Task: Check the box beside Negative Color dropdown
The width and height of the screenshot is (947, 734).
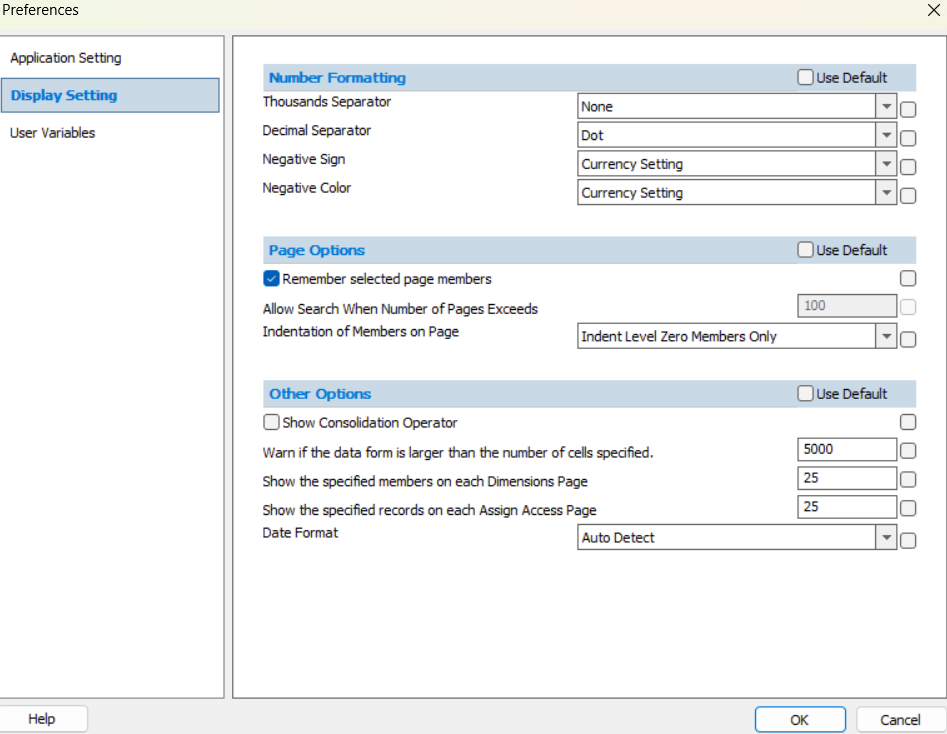Action: tap(908, 196)
